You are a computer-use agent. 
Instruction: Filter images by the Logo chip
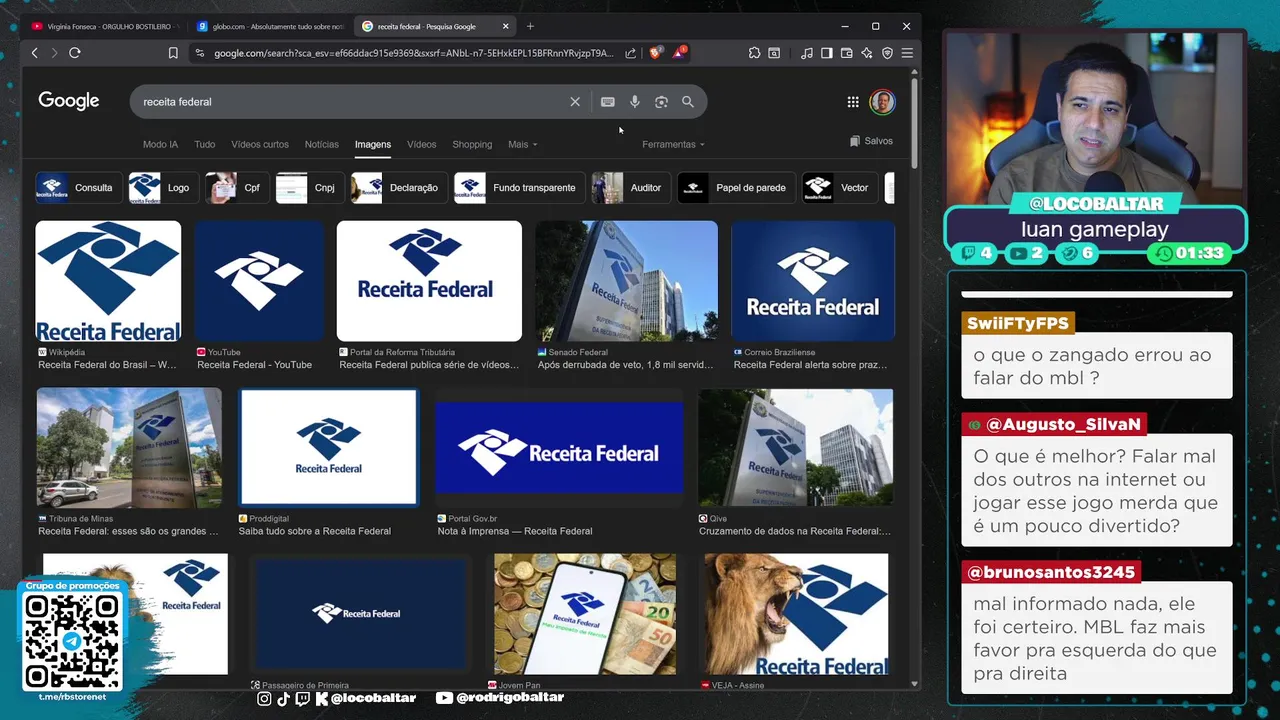pos(162,188)
